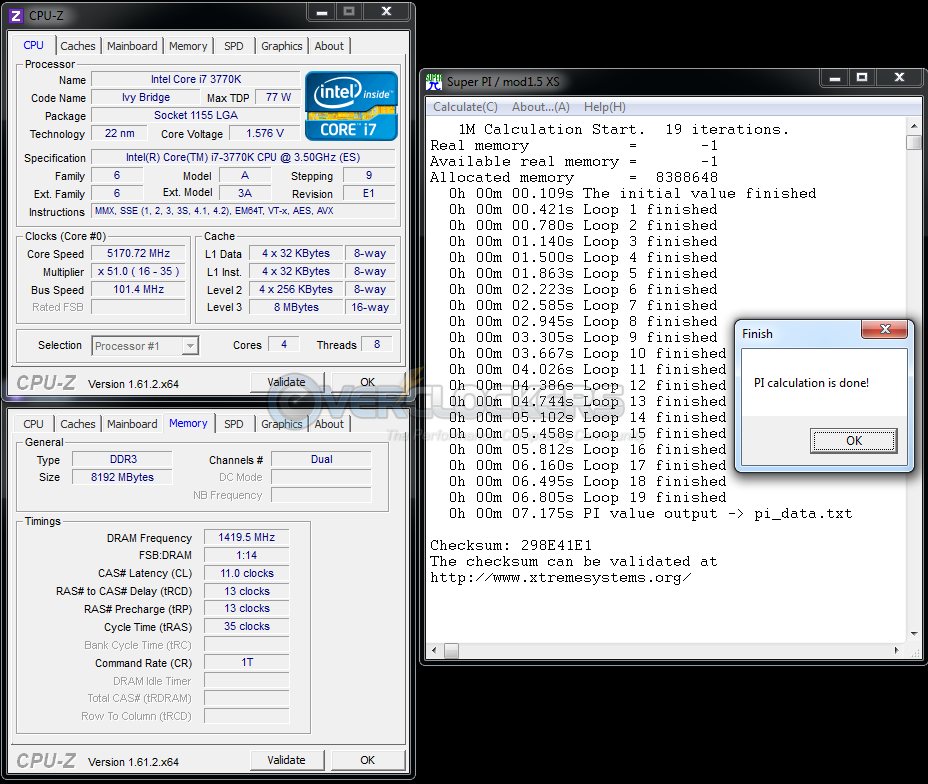Open the Help(H) menu in Super PI

[x=604, y=107]
